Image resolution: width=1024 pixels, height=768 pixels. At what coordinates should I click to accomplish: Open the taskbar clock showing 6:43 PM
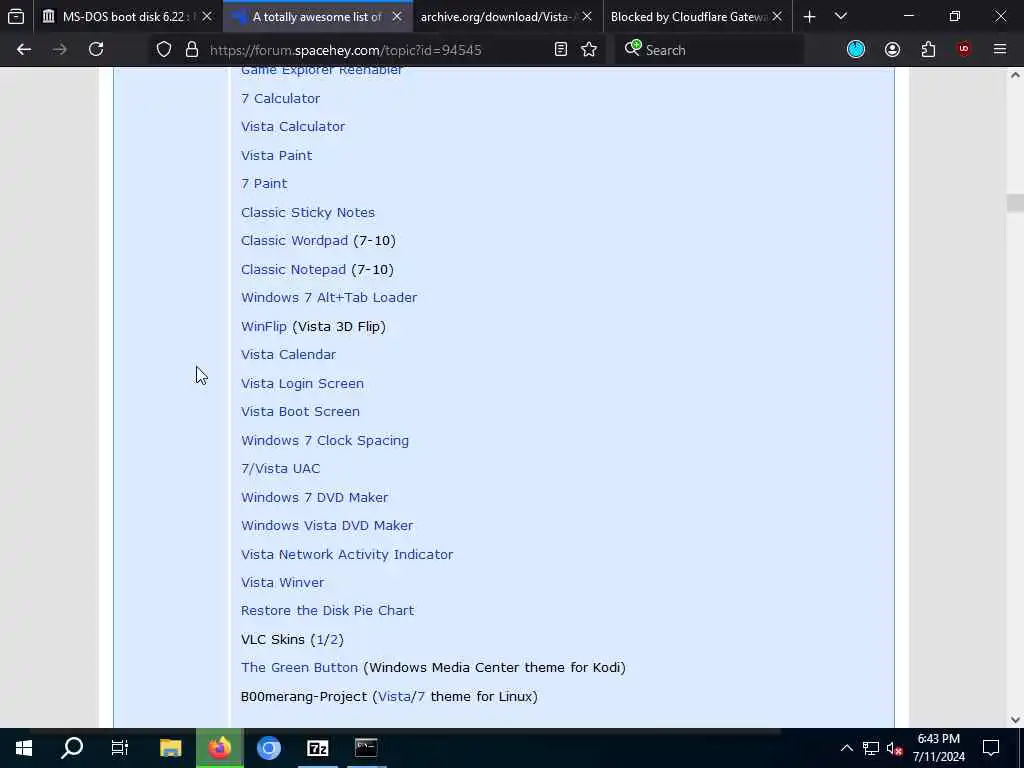point(938,748)
